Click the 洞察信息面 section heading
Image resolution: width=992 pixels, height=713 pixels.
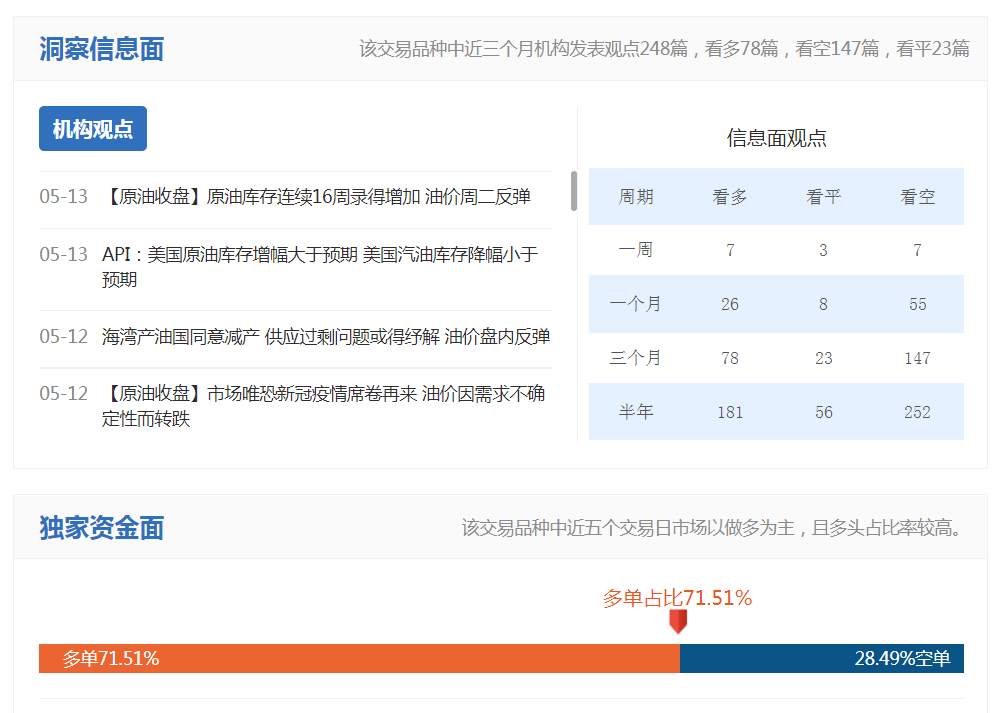pyautogui.click(x=102, y=49)
